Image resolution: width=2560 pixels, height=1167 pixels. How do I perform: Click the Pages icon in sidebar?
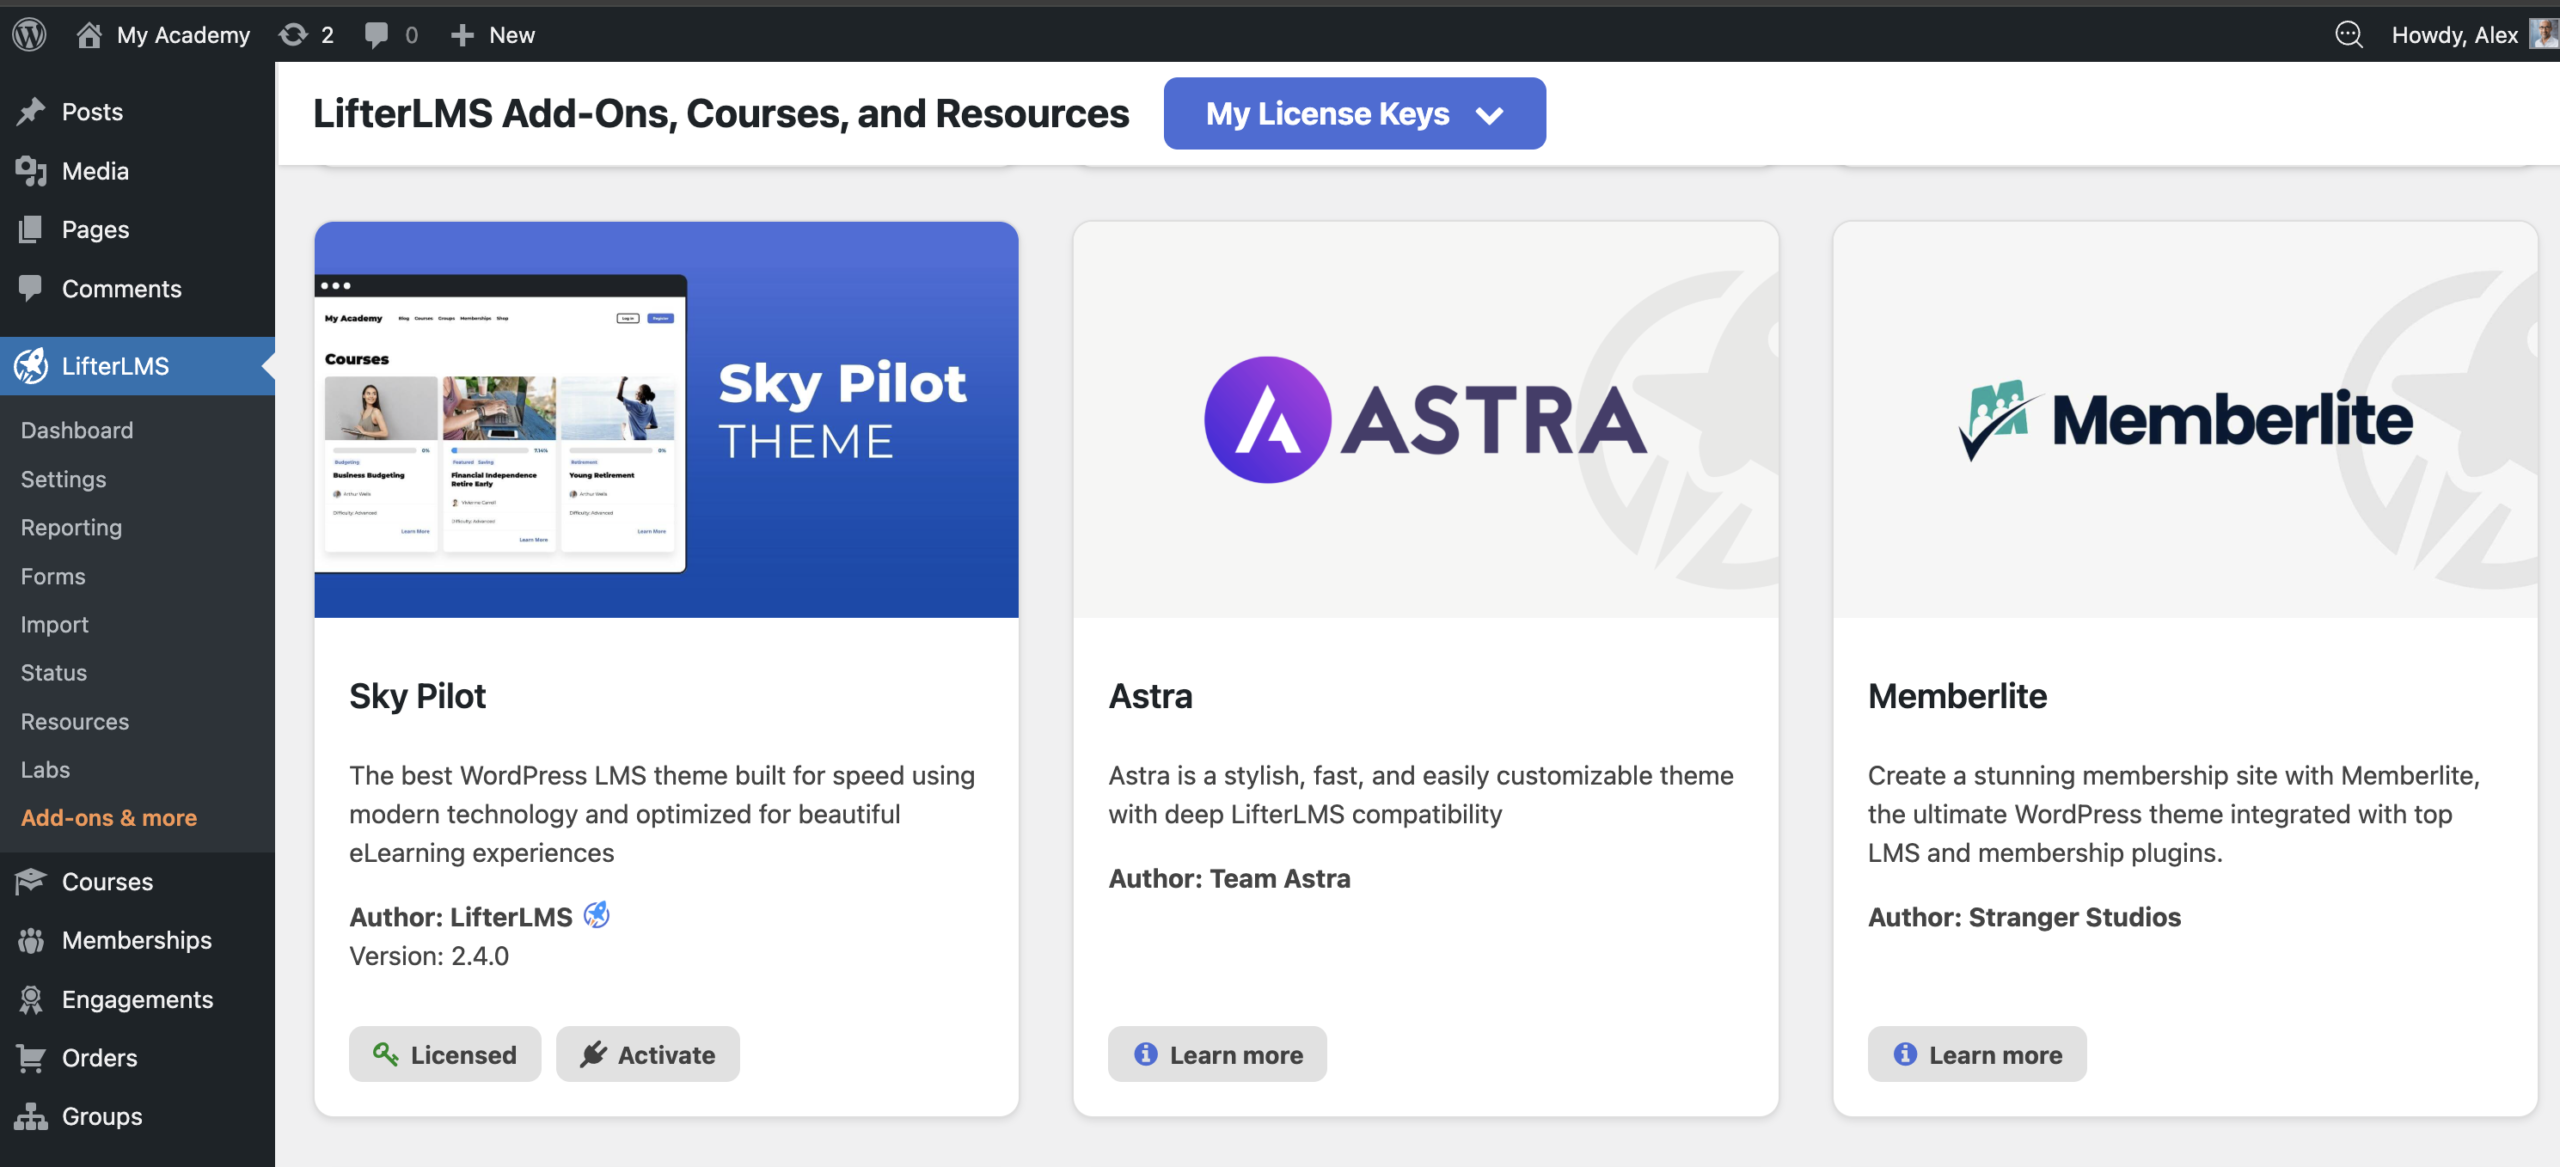31,230
